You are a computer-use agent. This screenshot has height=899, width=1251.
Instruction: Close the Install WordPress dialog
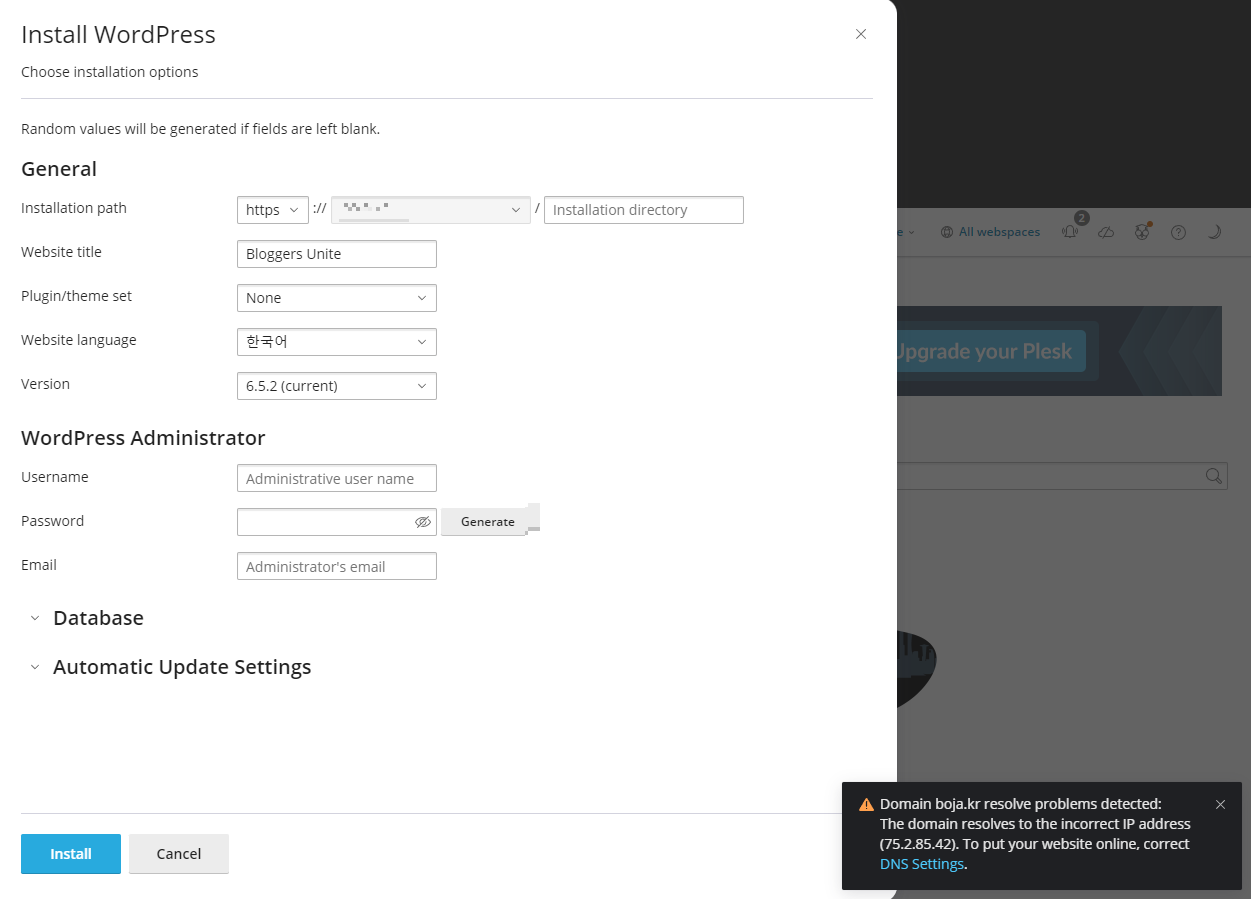tap(860, 34)
